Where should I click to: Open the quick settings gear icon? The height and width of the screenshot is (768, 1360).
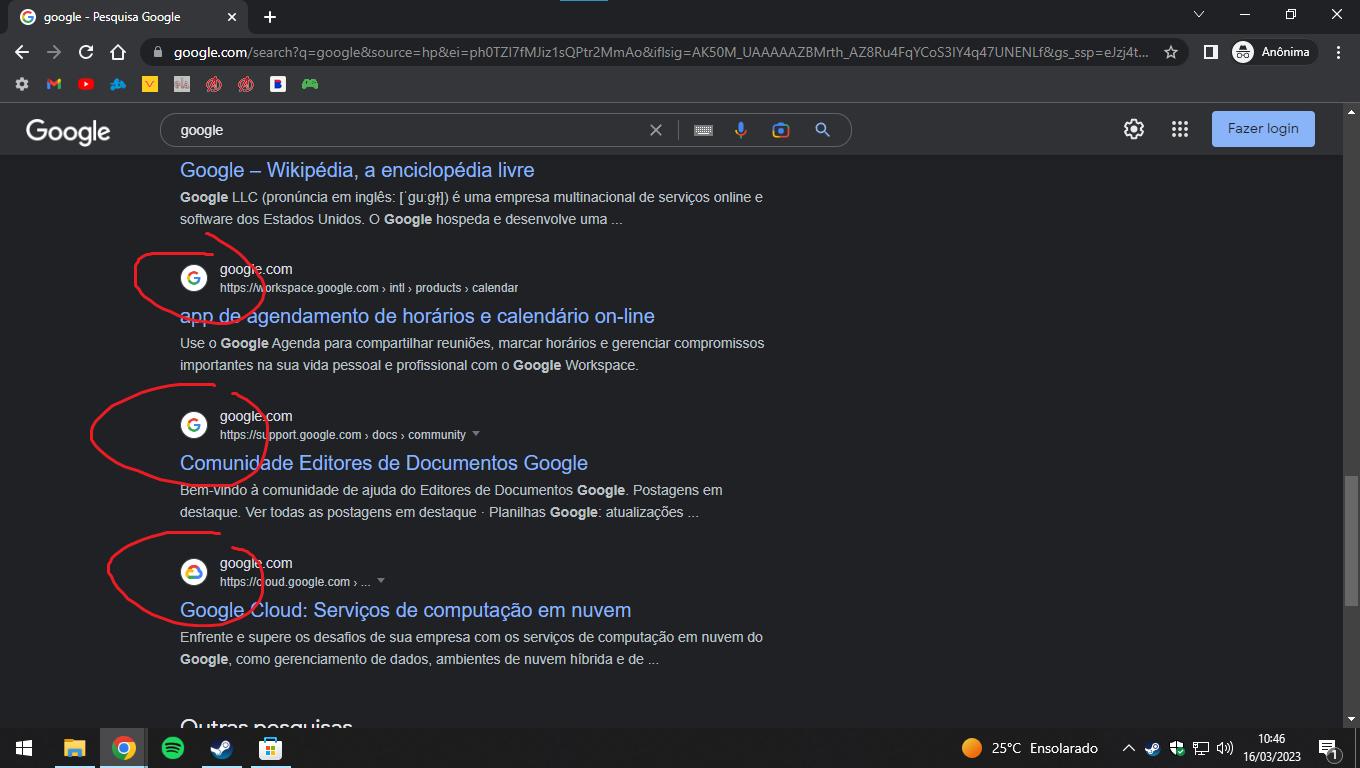1133,129
